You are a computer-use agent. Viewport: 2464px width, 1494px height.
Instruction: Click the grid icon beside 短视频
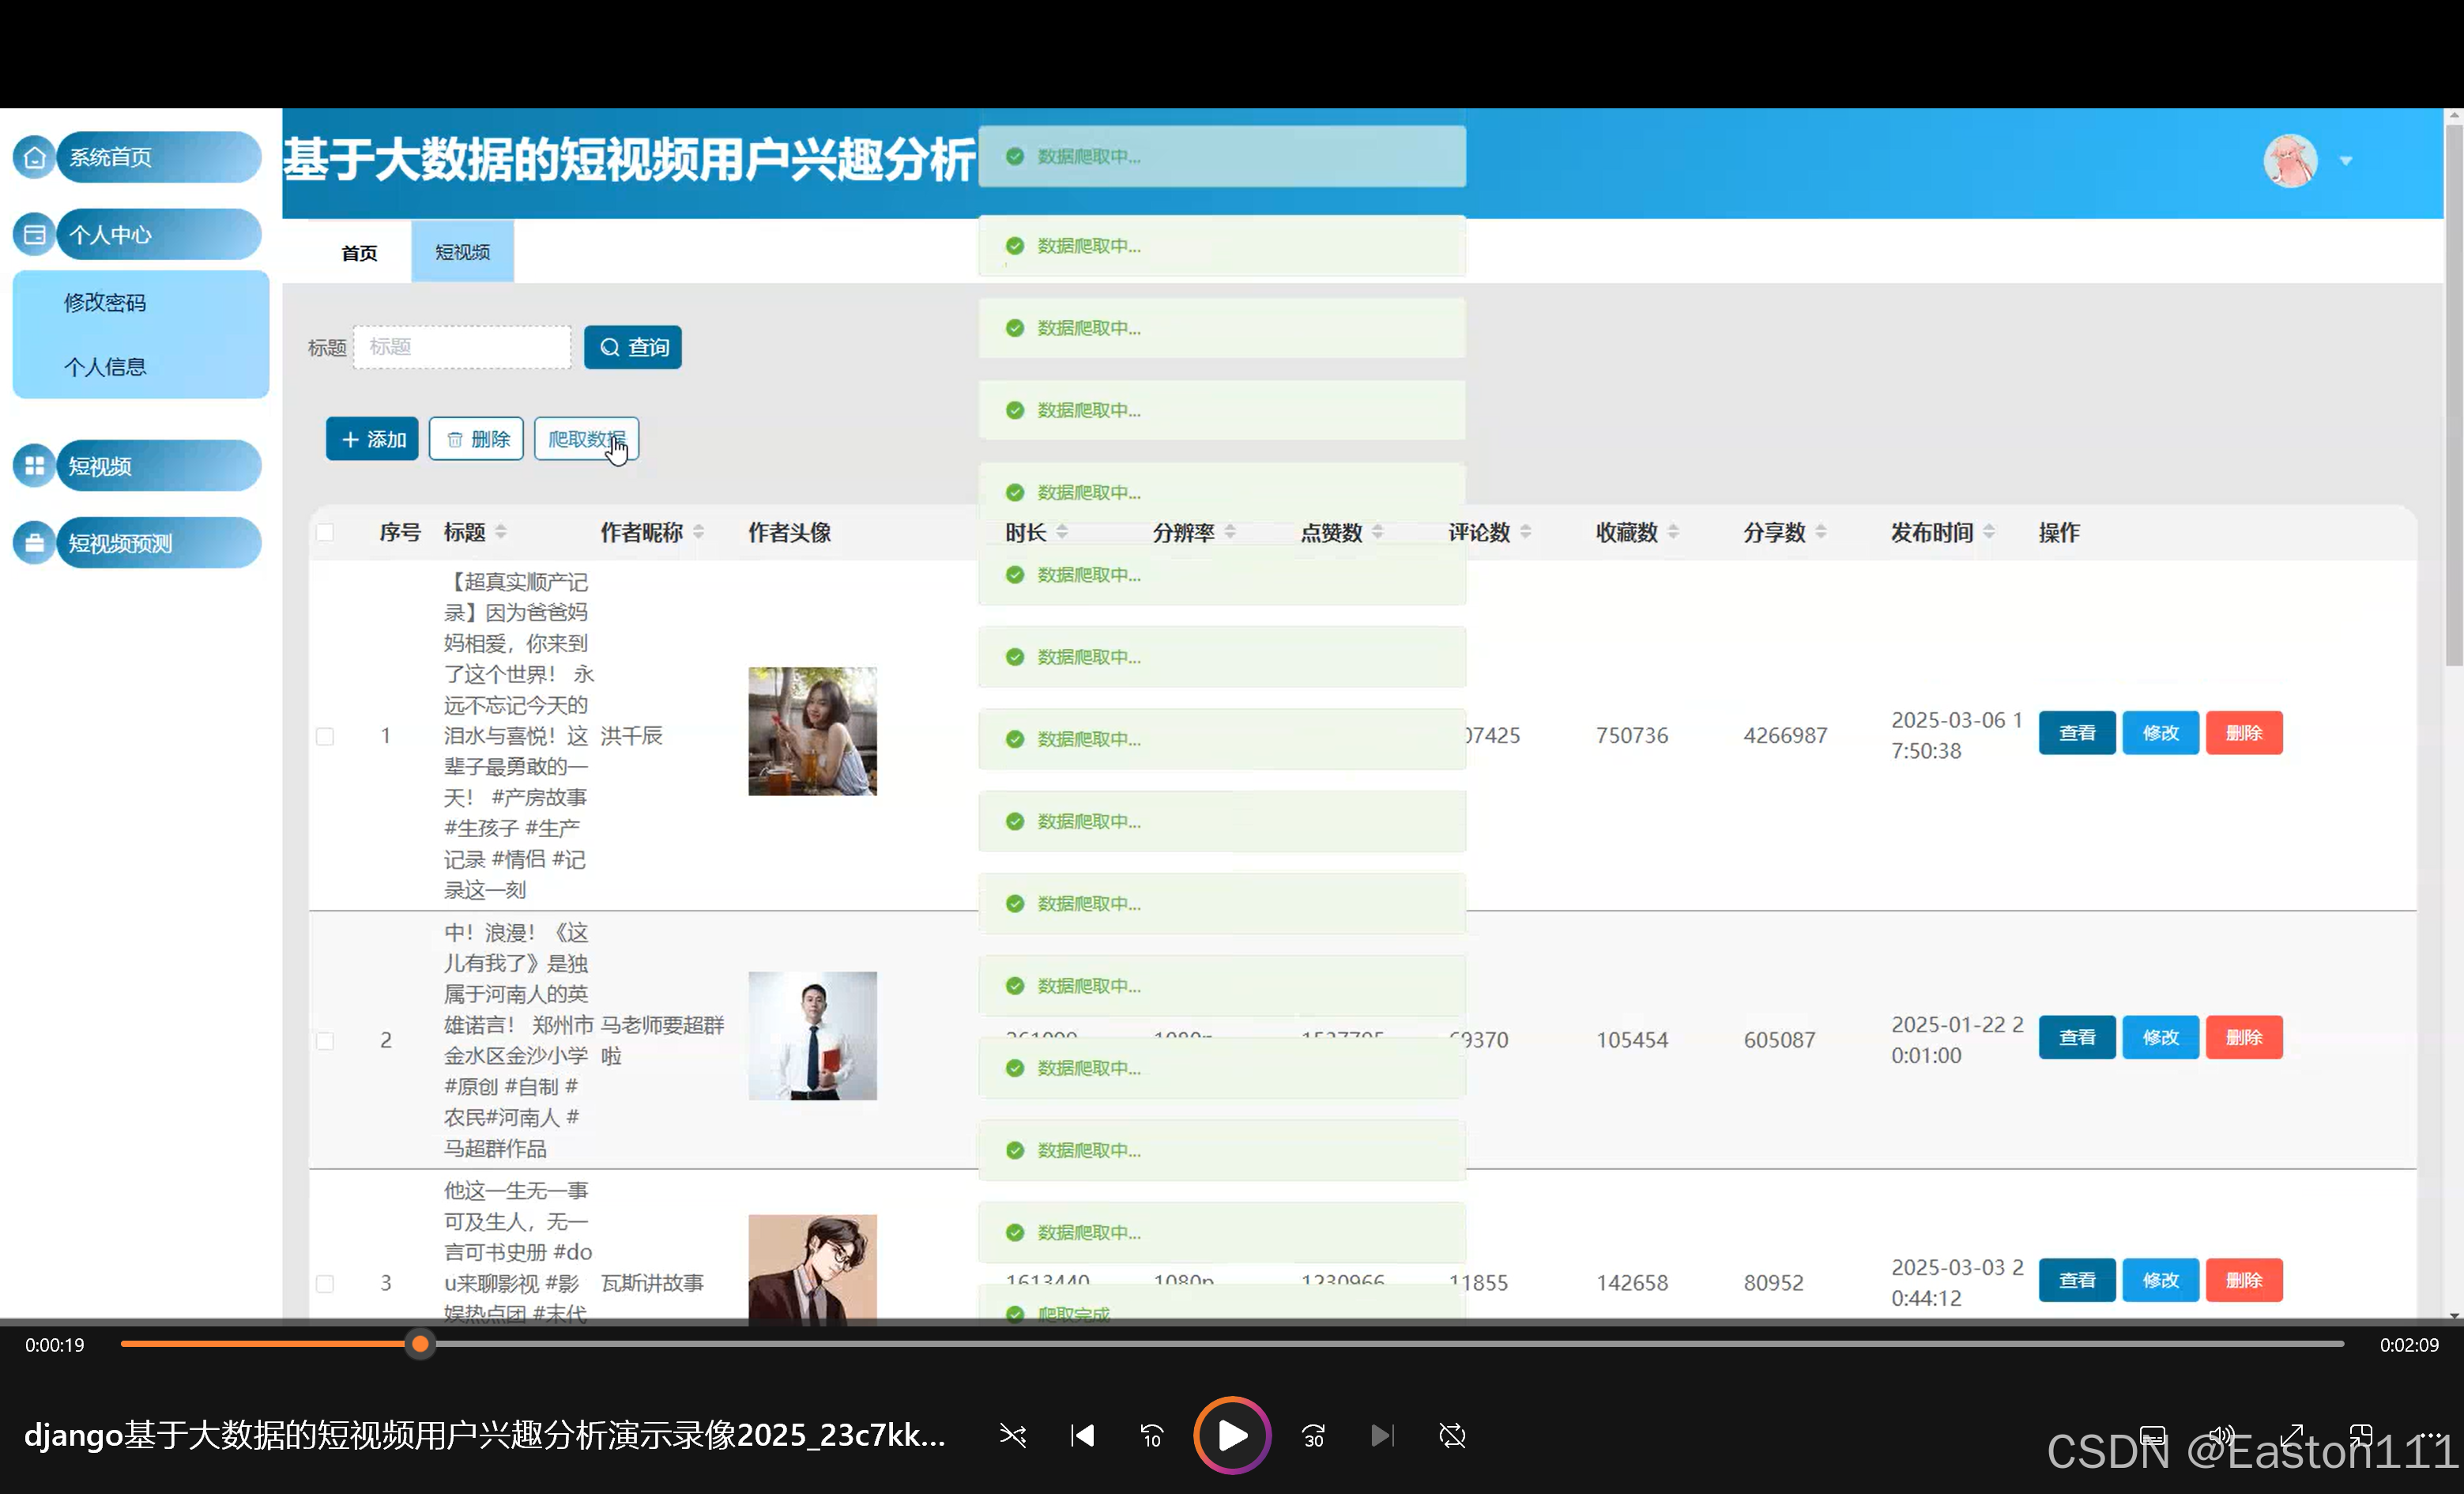[34, 466]
